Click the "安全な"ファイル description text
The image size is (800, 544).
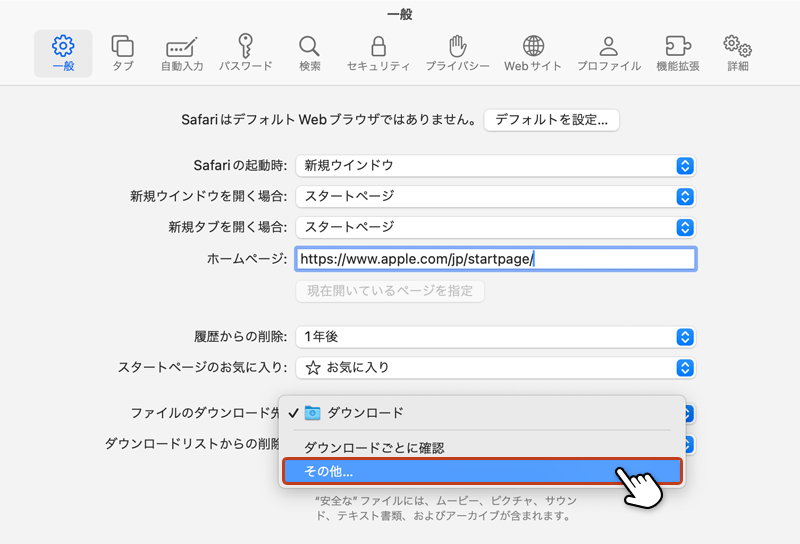[x=446, y=508]
